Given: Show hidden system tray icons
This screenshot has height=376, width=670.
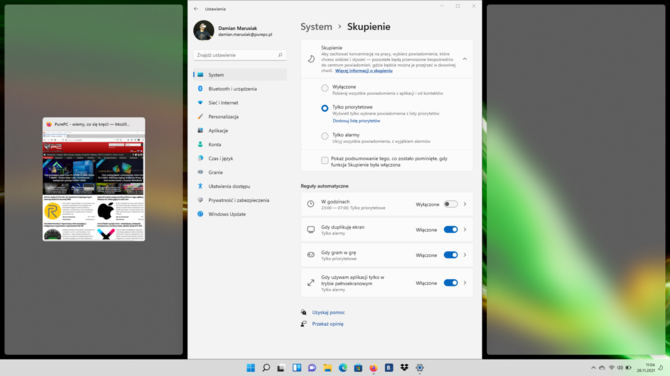Looking at the screenshot, I should 593,368.
